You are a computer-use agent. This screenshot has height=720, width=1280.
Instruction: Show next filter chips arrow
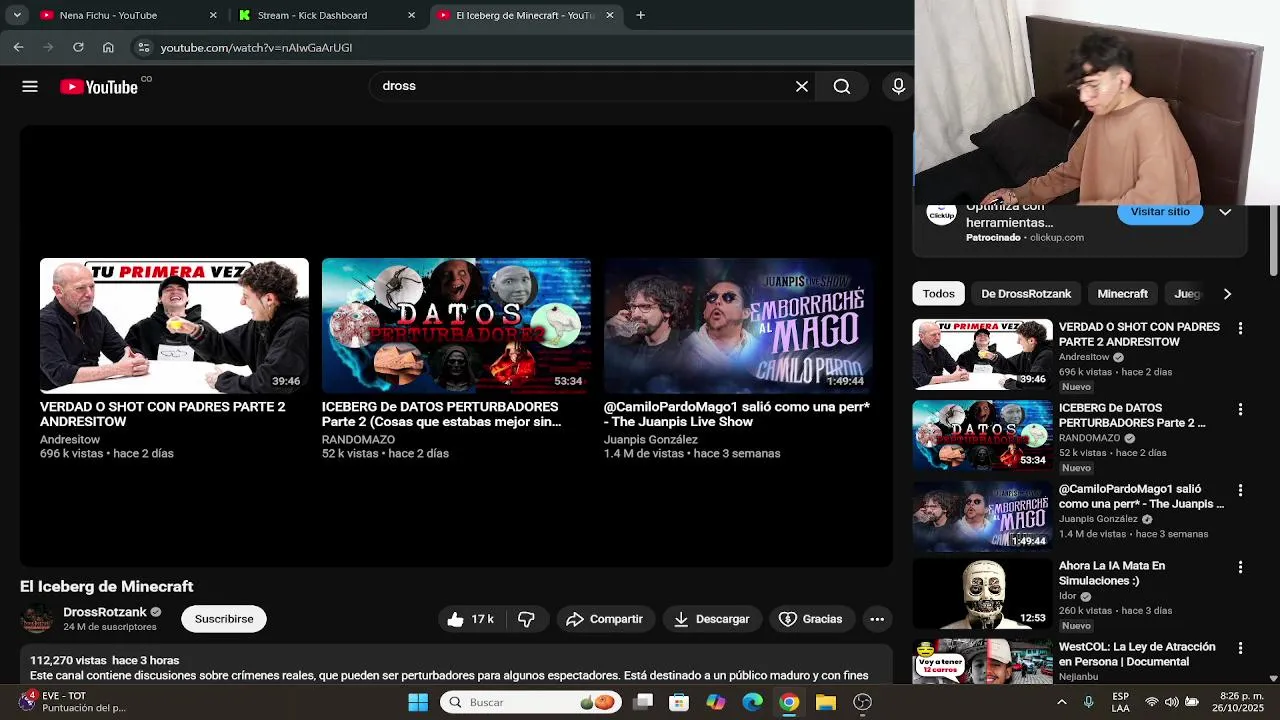point(1227,294)
